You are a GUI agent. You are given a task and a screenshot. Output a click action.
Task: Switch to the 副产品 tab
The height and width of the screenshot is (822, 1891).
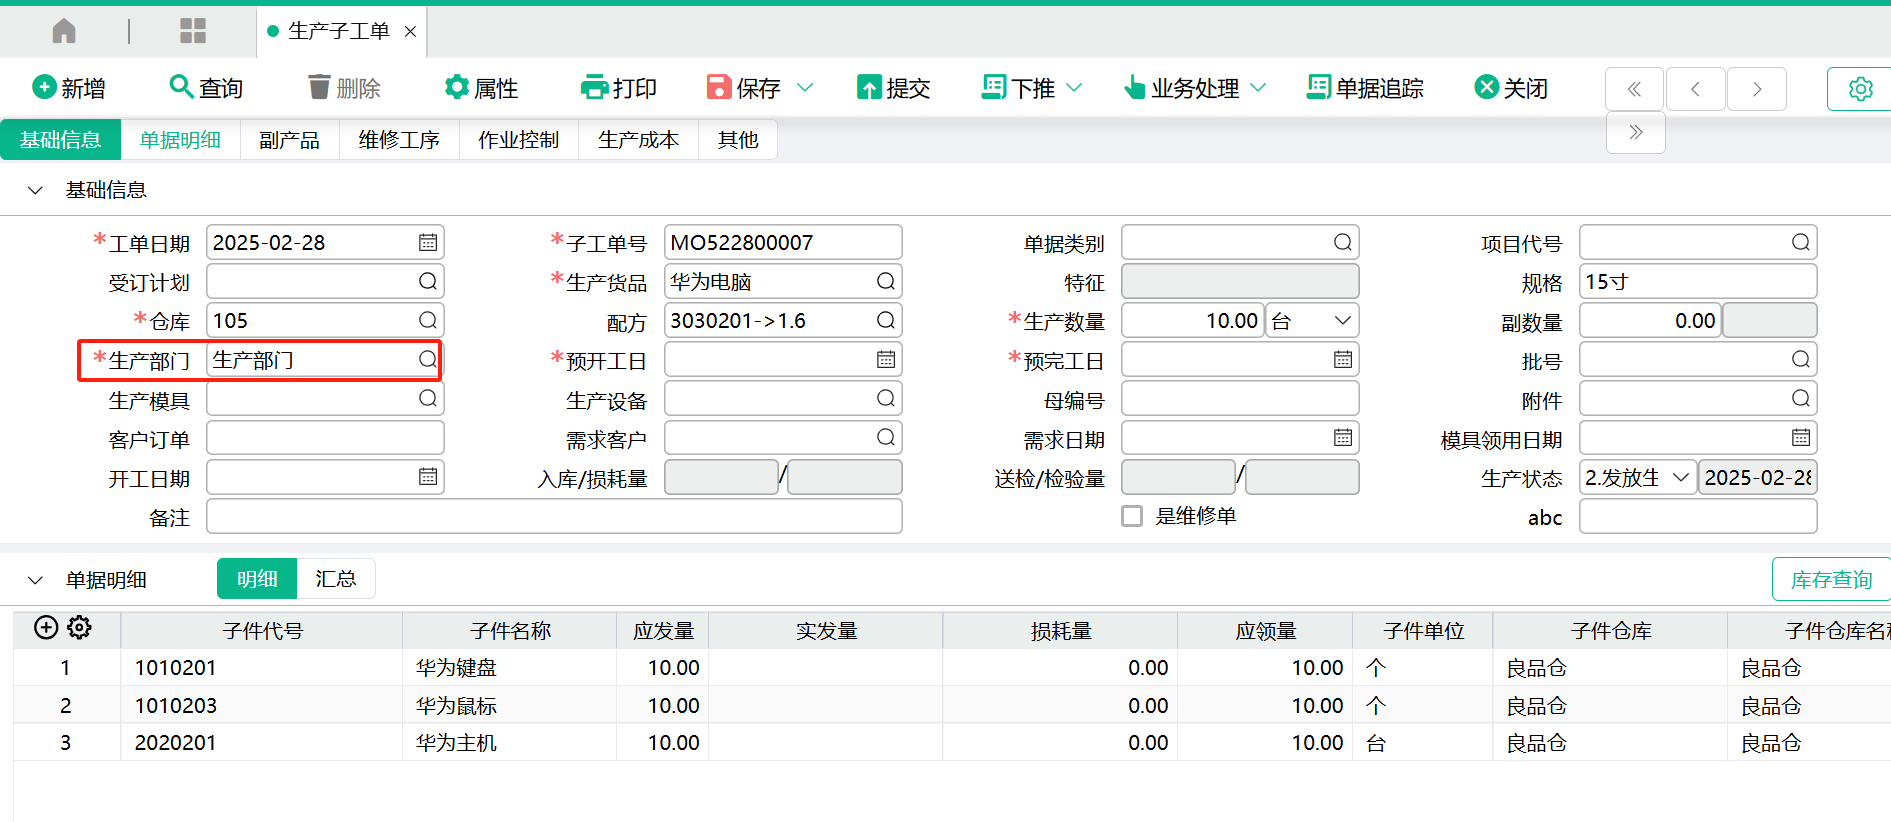[x=290, y=140]
